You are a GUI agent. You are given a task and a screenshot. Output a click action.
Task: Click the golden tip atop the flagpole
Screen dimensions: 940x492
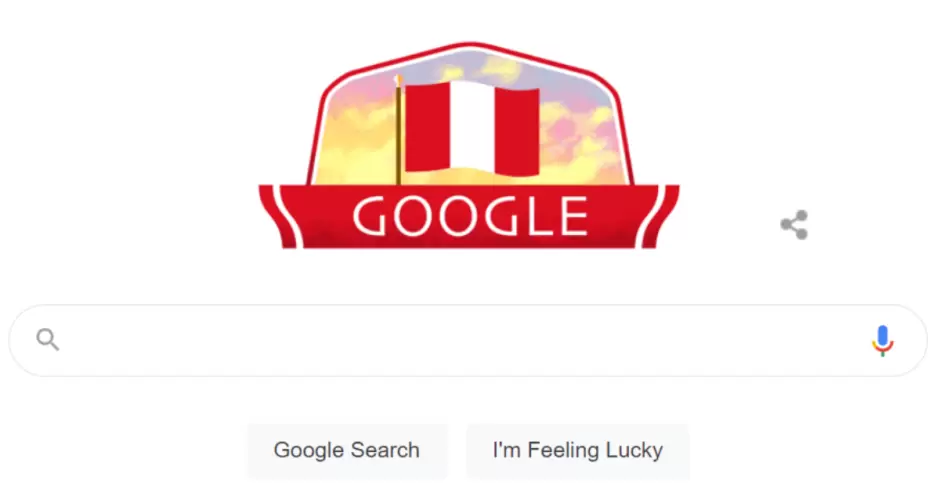click(x=397, y=80)
